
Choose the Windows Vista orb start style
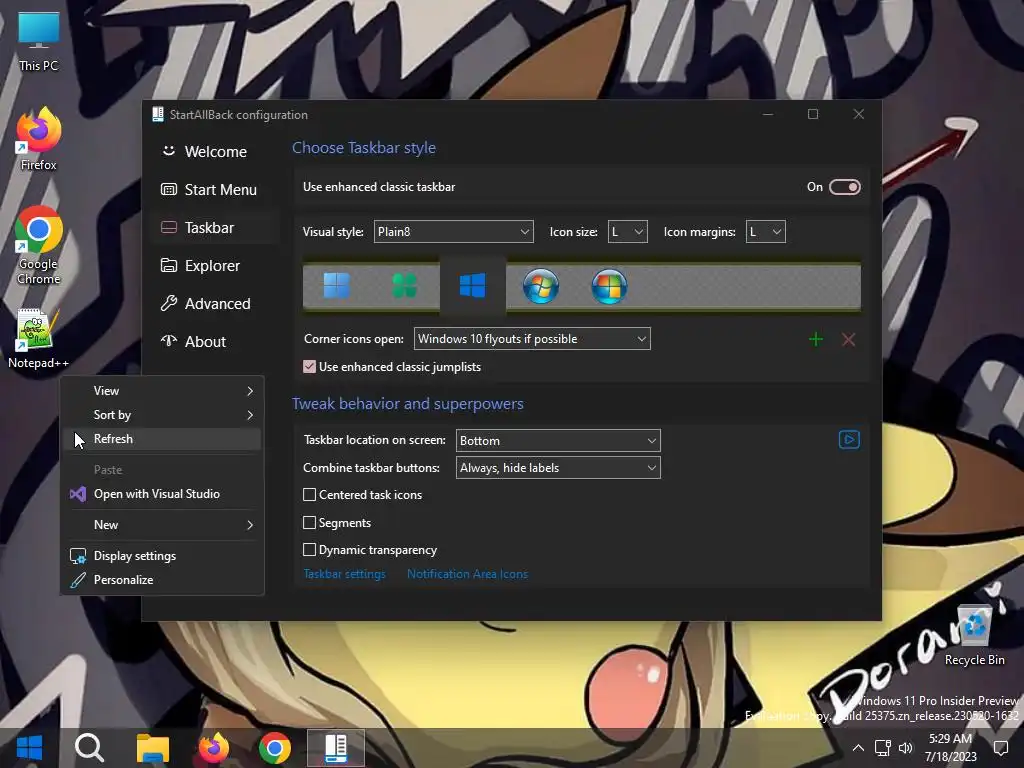pyautogui.click(x=609, y=286)
